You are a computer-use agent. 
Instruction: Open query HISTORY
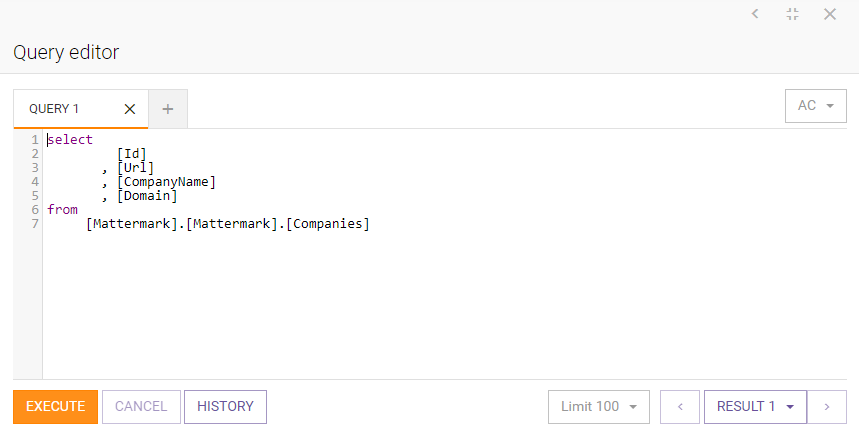[225, 406]
